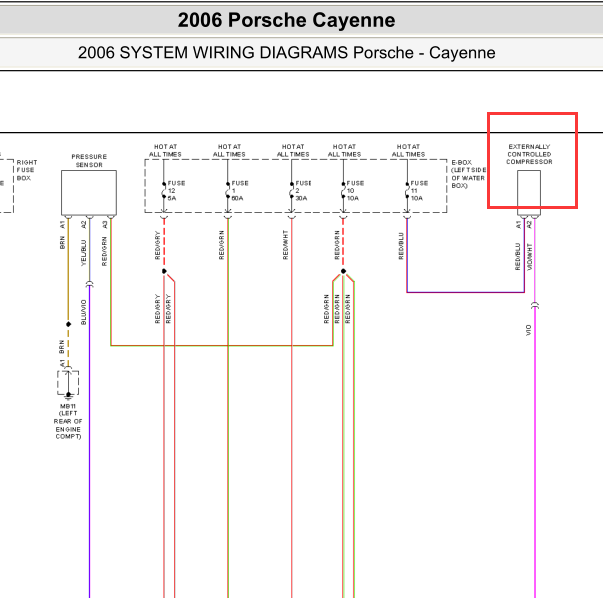603x598 pixels.
Task: Select the RIGHT FUSE BOX label
Action: point(27,170)
